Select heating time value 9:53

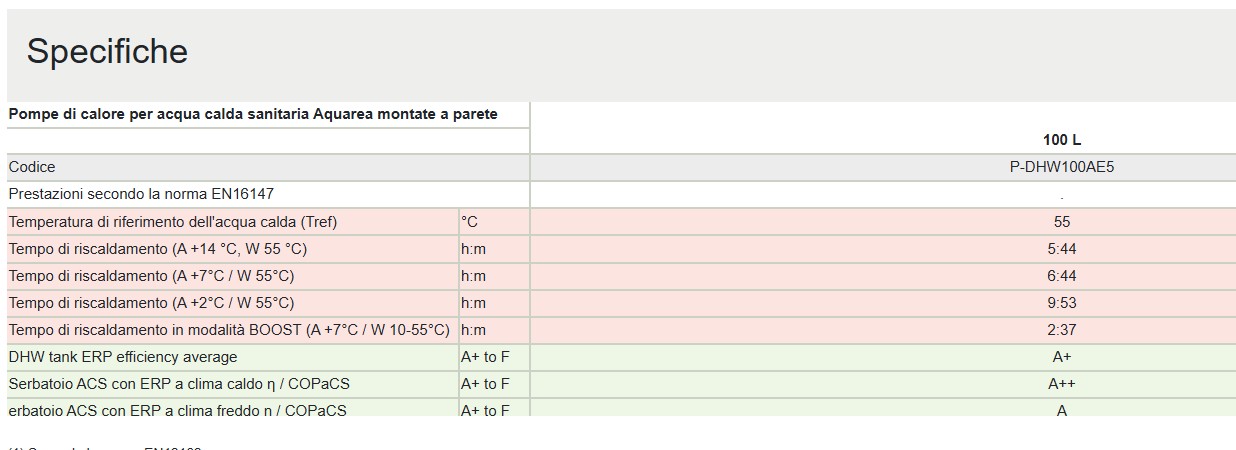click(1061, 303)
